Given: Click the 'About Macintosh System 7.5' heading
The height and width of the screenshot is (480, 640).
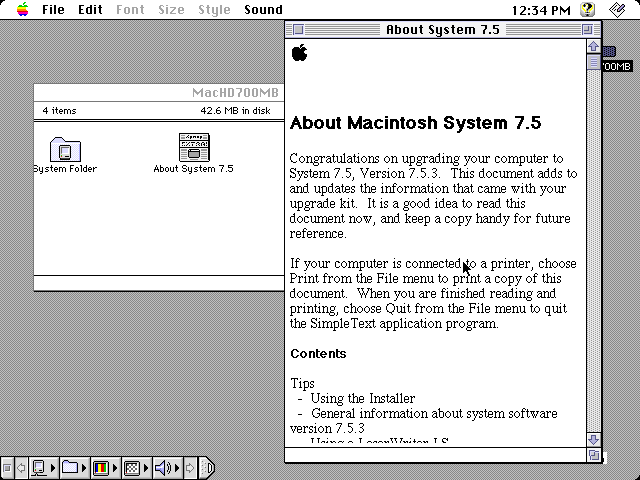Looking at the screenshot, I should [x=416, y=123].
